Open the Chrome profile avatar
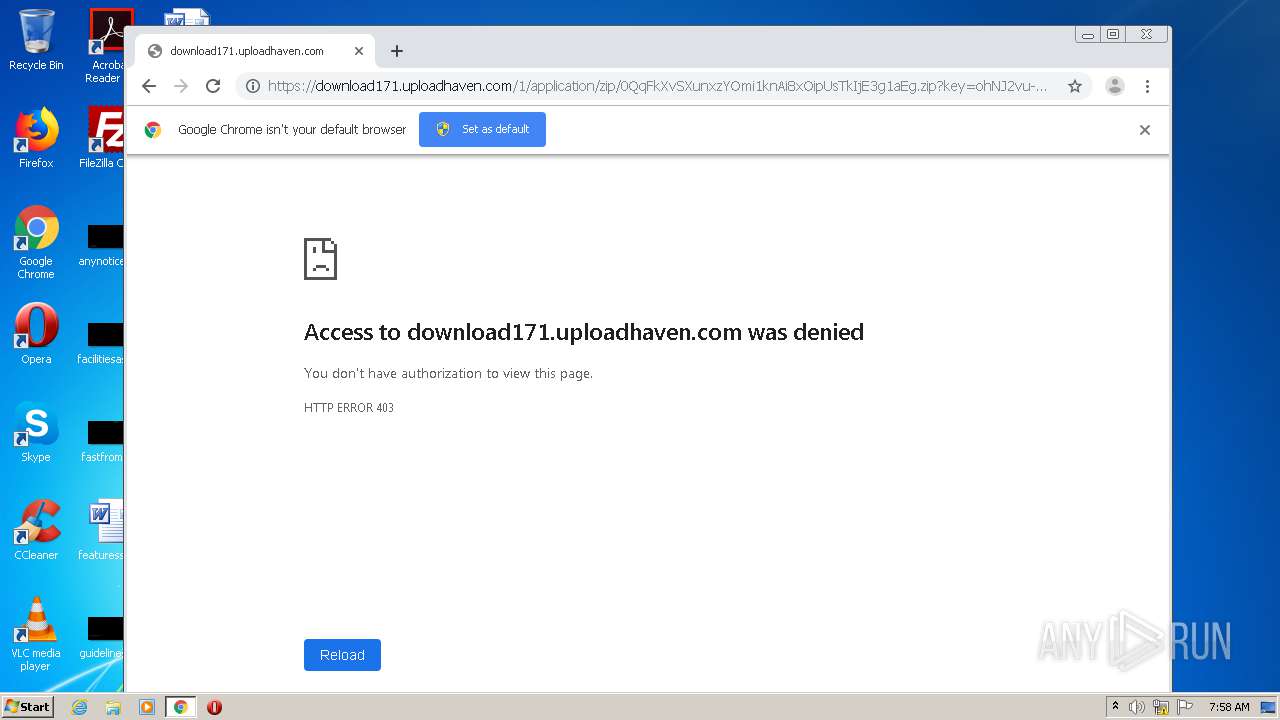Screen dimensions: 1280x720 (1115, 86)
